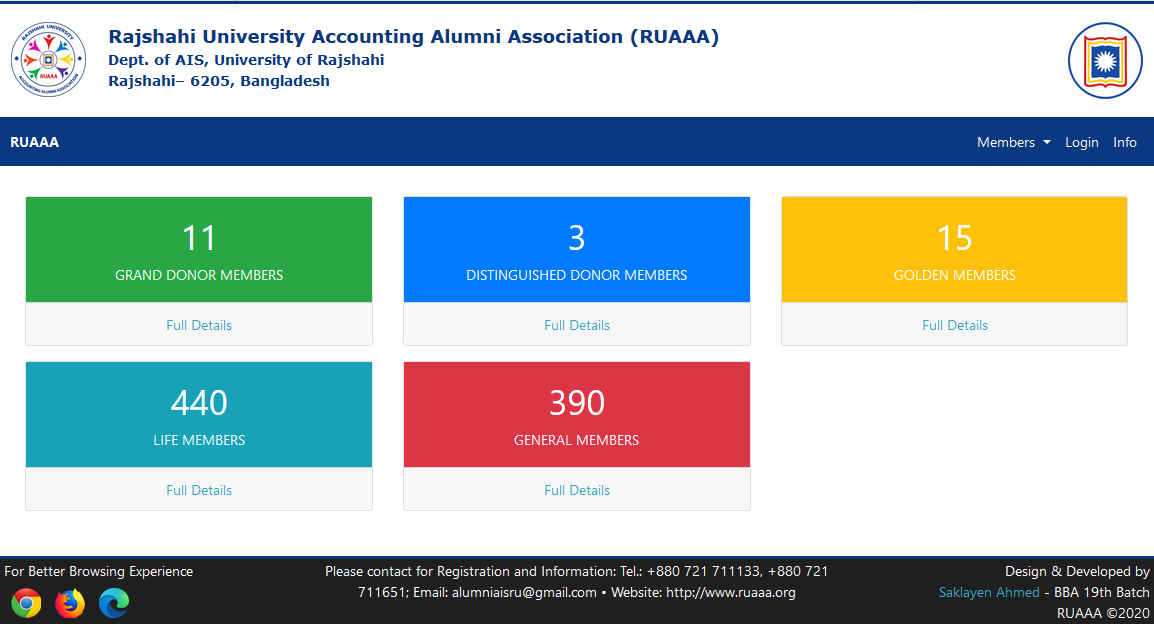The image size is (1154, 624).
Task: Click the RUAAA alumni association logo
Action: coord(42,60)
